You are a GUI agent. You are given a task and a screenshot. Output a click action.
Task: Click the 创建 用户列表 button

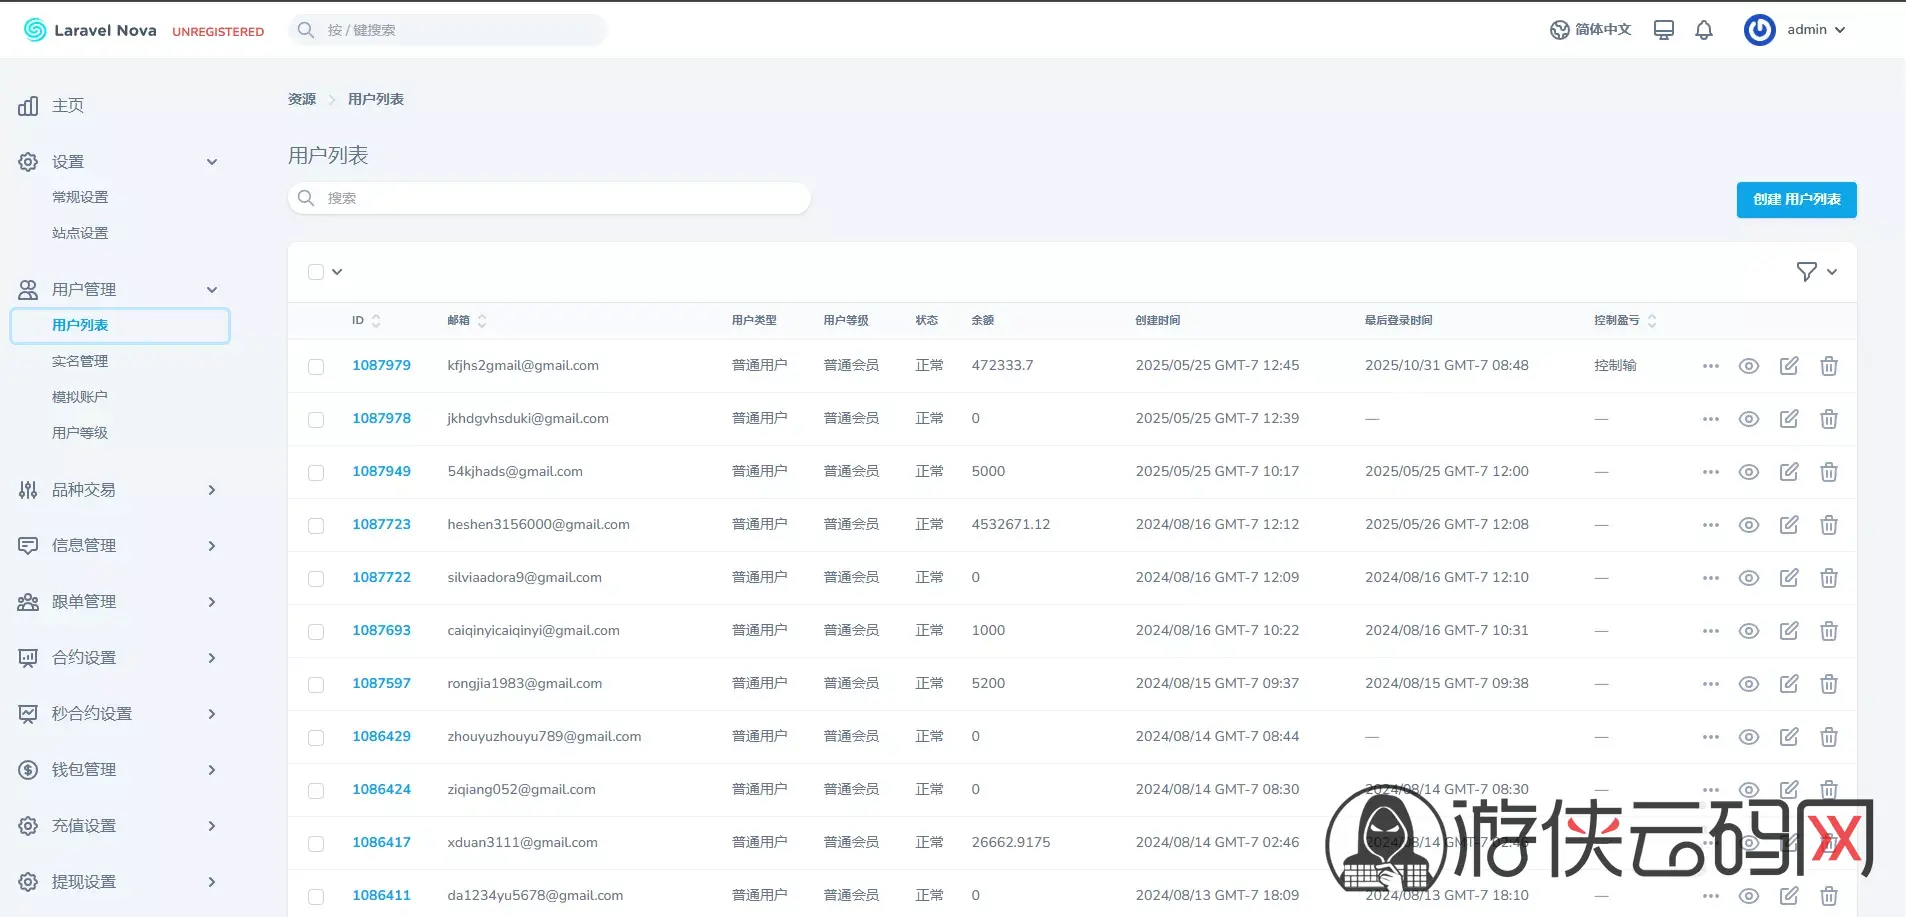click(1796, 199)
